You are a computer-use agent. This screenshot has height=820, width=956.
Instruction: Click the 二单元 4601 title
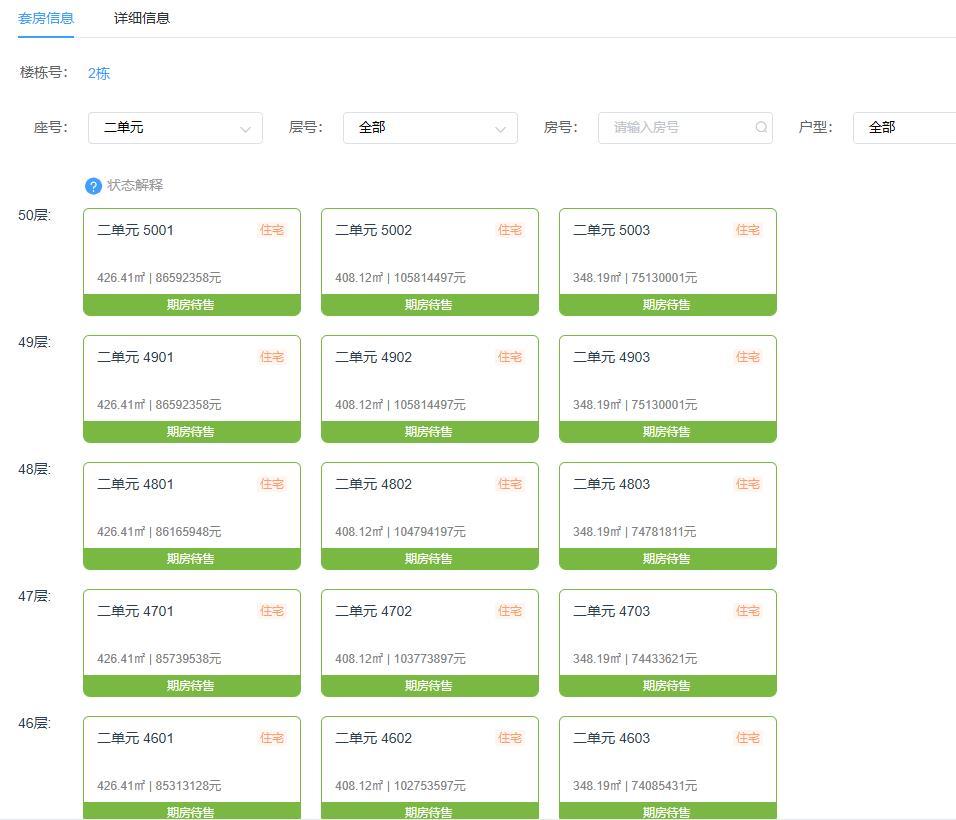[135, 738]
